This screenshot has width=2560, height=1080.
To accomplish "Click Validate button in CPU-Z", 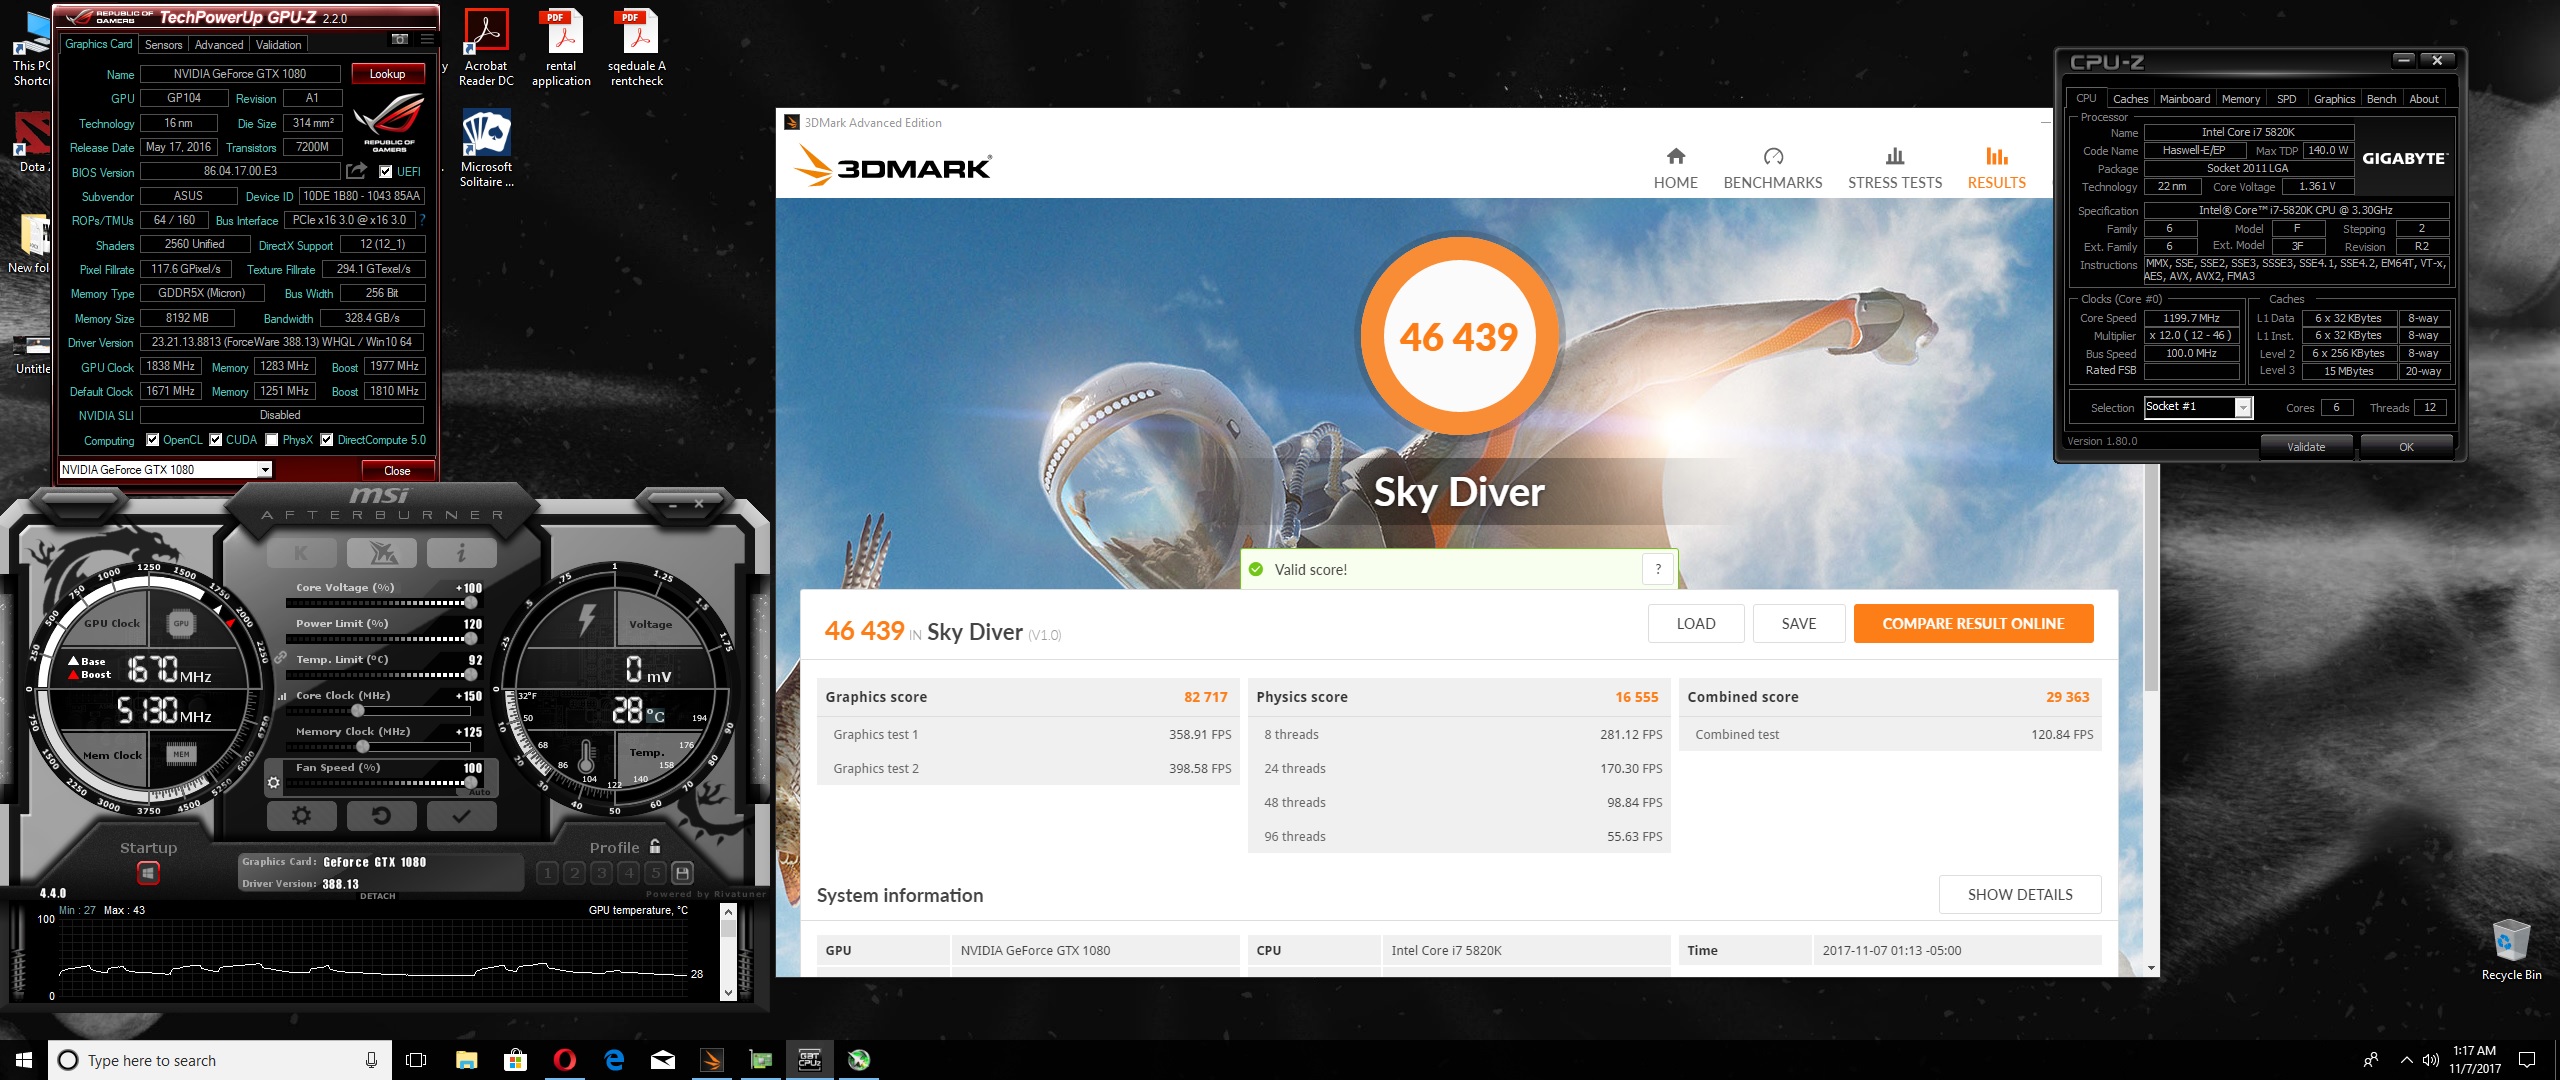I will [x=2305, y=447].
